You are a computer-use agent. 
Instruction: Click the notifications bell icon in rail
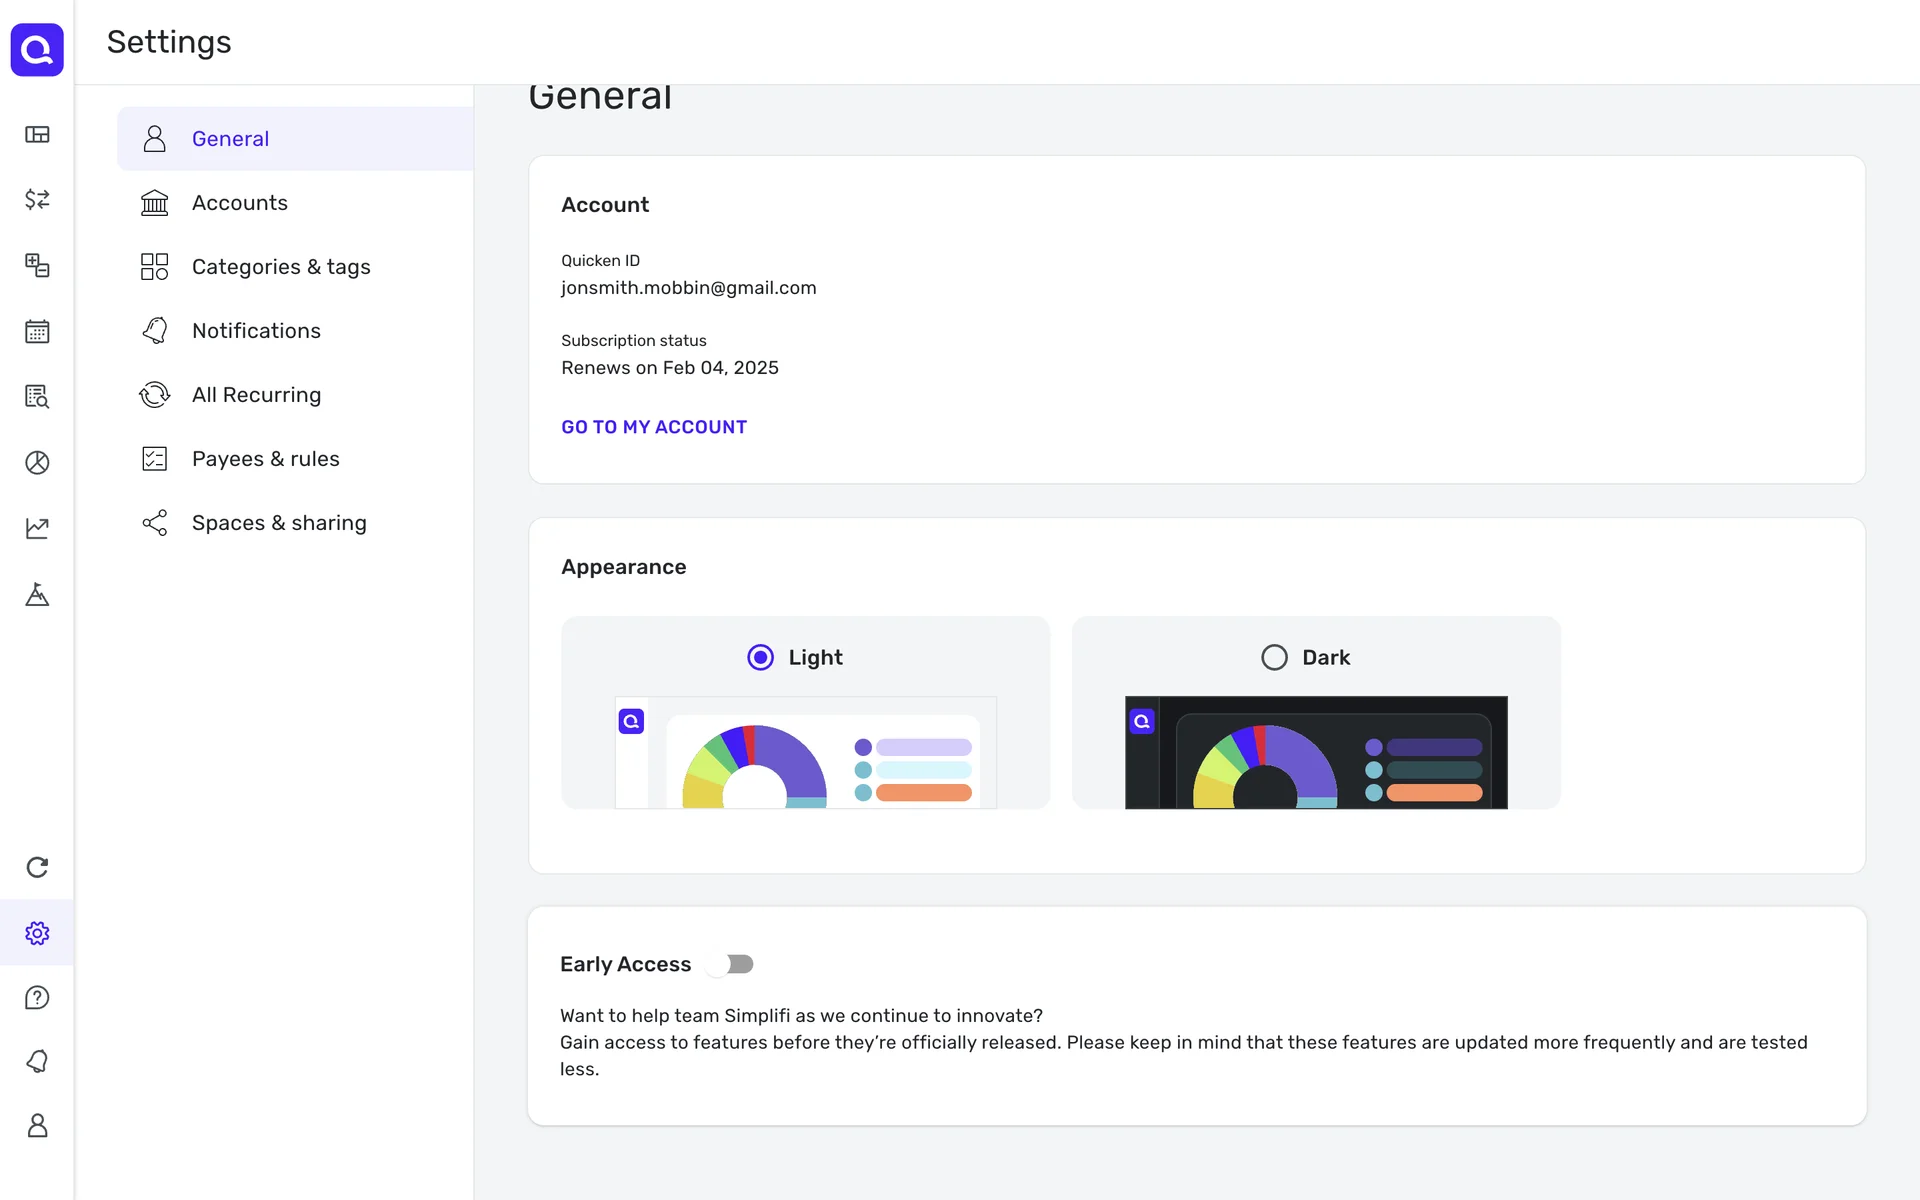pos(37,1061)
